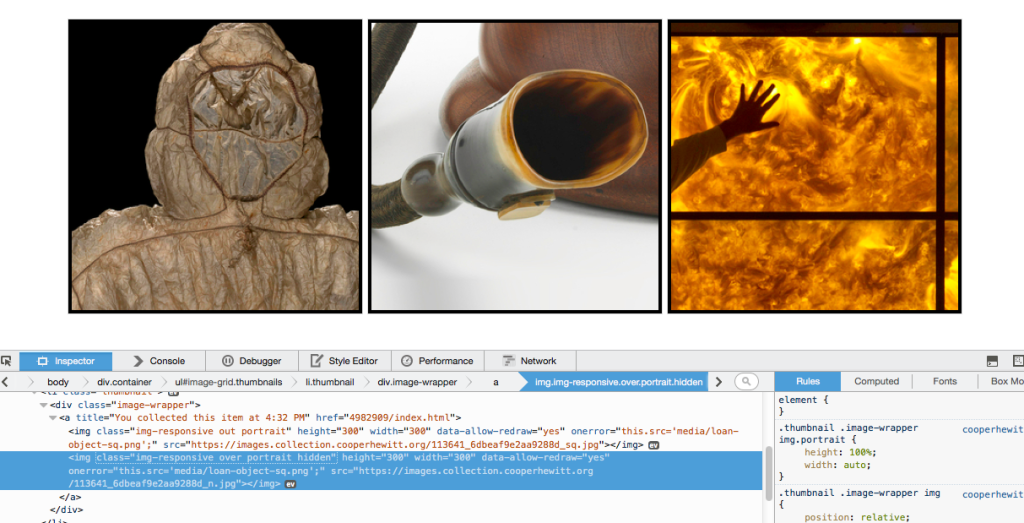This screenshot has width=1024, height=523.
Task: Open the Style Editor tab
Action: tap(345, 361)
